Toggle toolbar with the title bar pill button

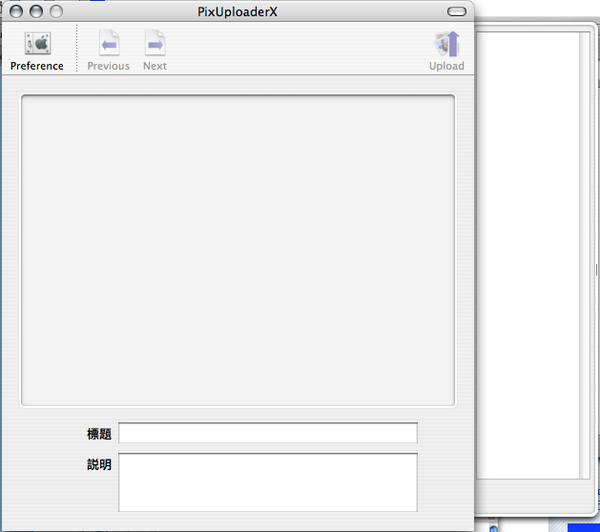pyautogui.click(x=457, y=11)
